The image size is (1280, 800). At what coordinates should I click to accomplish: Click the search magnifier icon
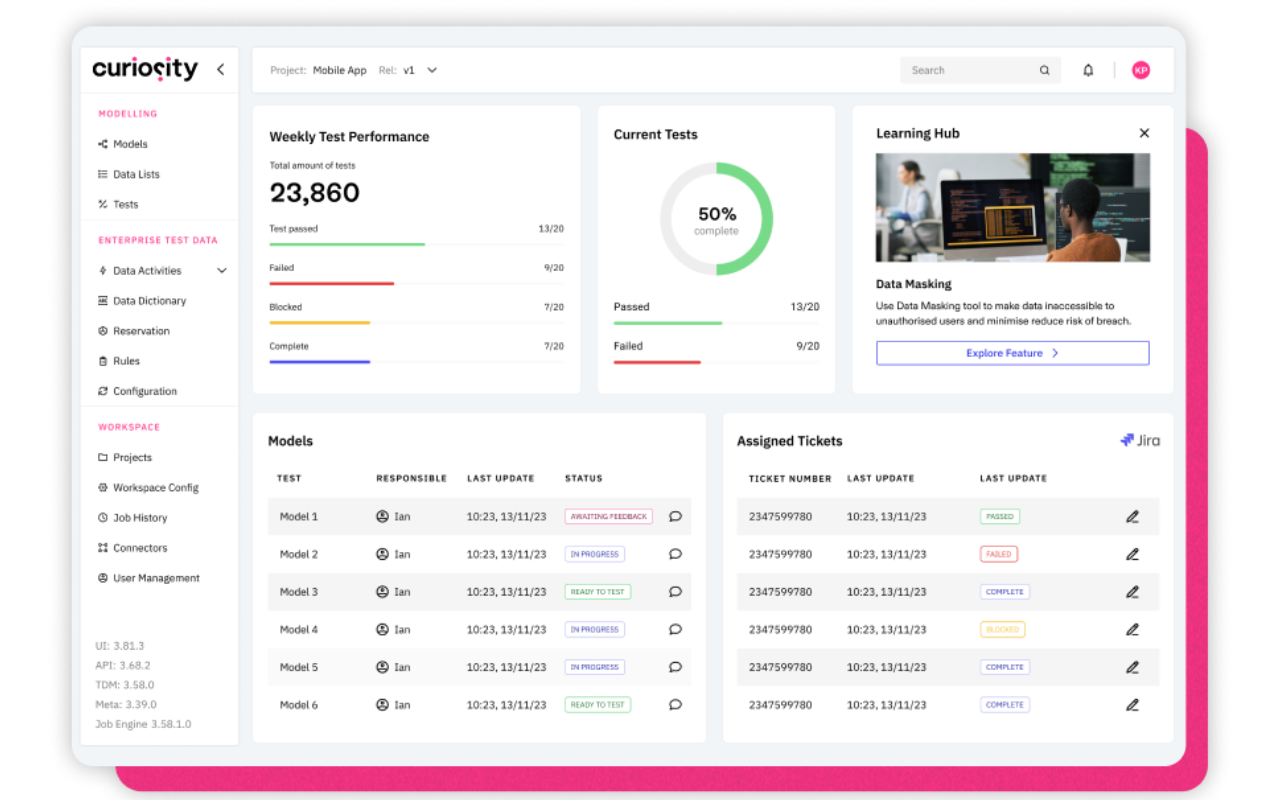click(1044, 70)
